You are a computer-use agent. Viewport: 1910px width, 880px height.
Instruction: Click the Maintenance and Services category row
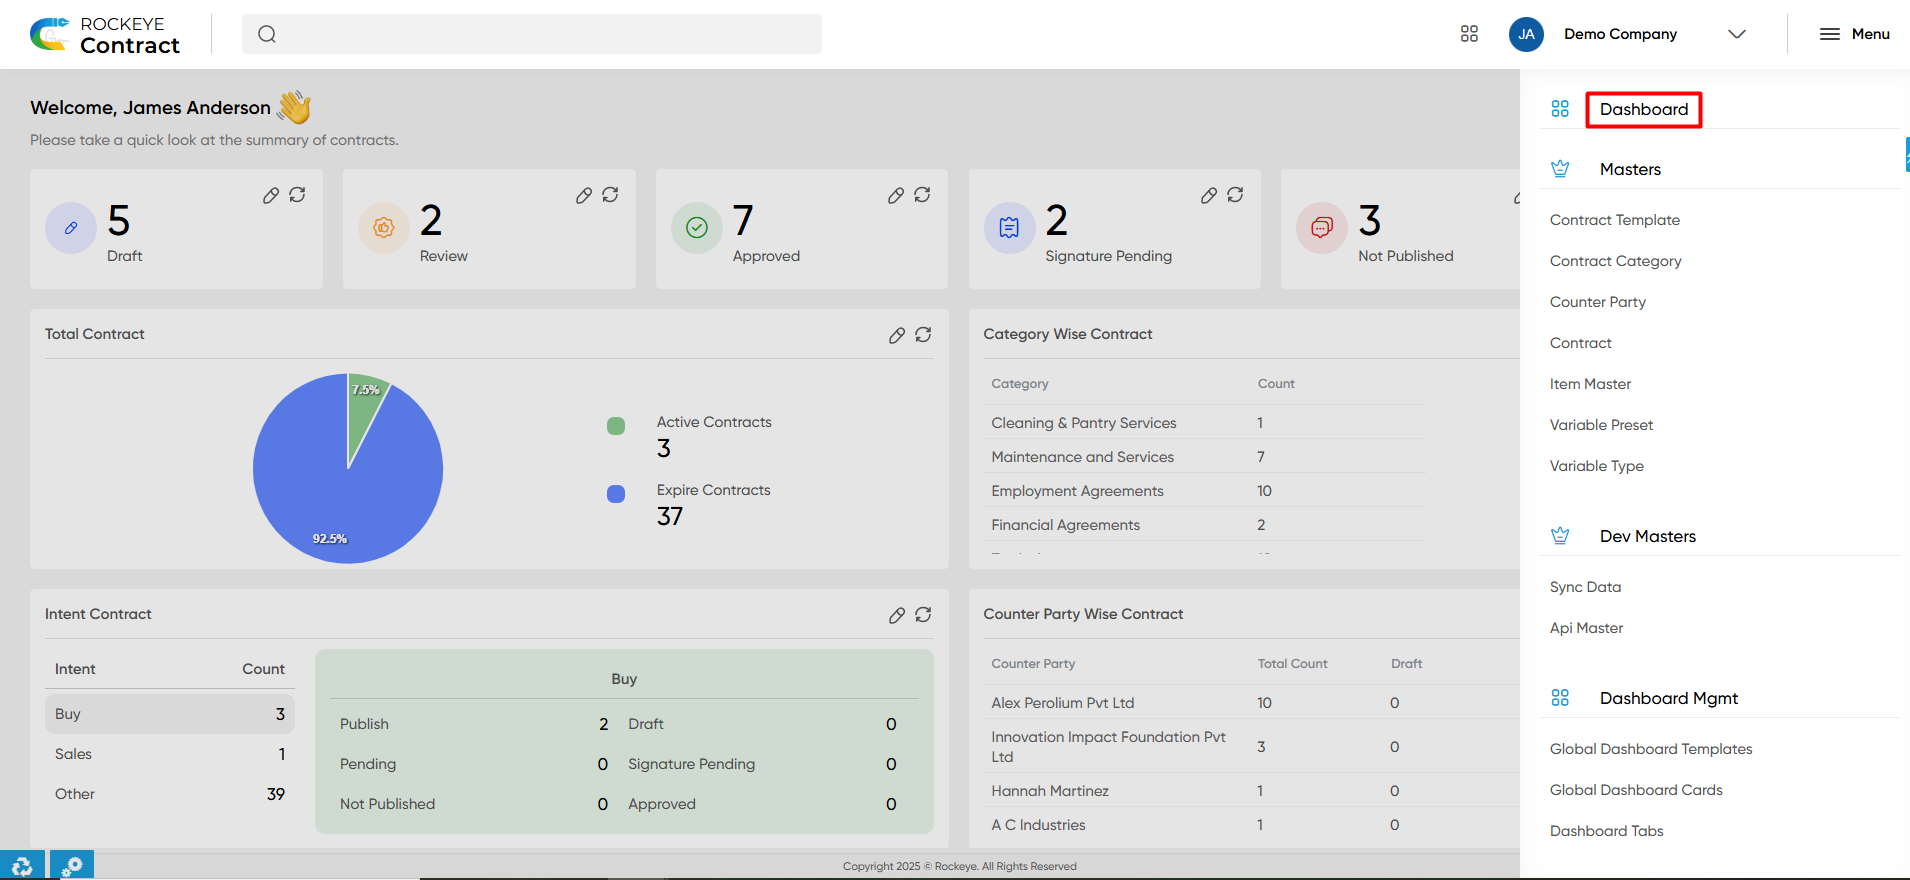pos(1205,457)
